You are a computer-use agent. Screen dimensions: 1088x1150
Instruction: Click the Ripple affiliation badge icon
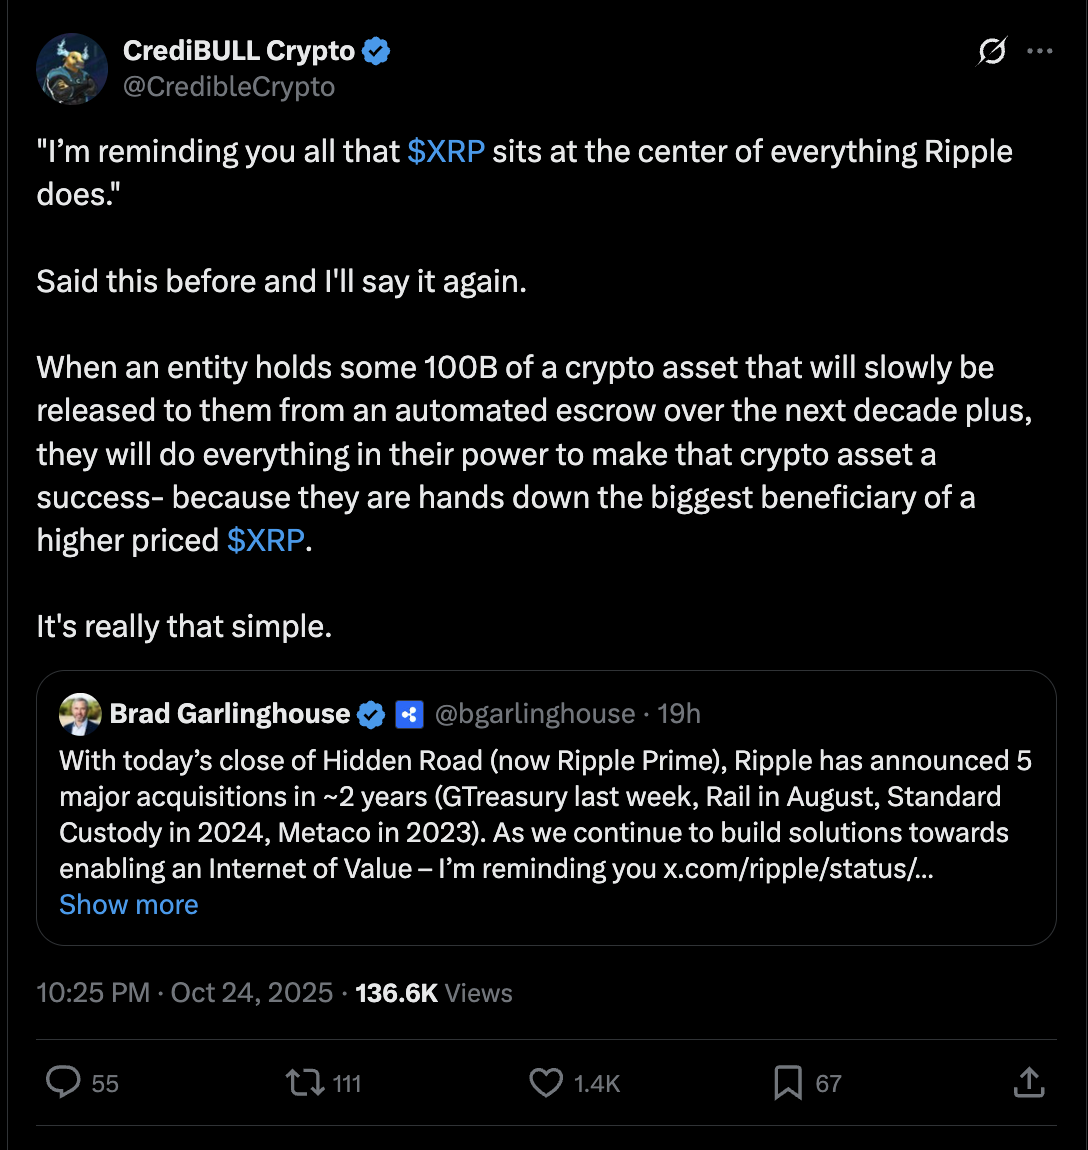tap(409, 714)
